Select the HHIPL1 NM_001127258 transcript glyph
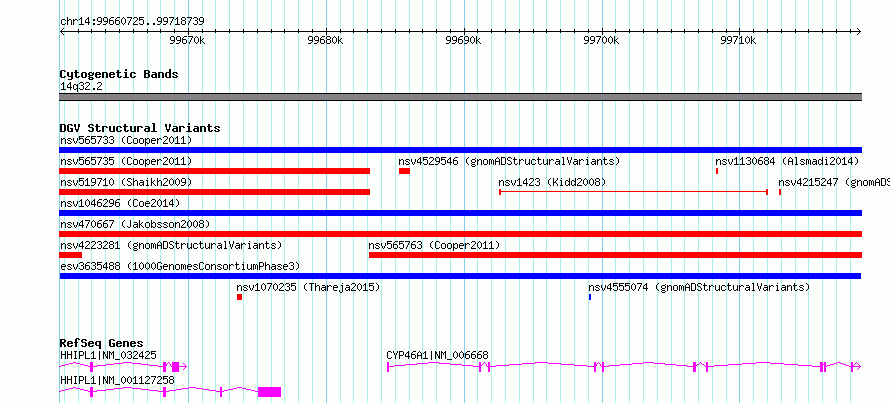 (x=170, y=392)
